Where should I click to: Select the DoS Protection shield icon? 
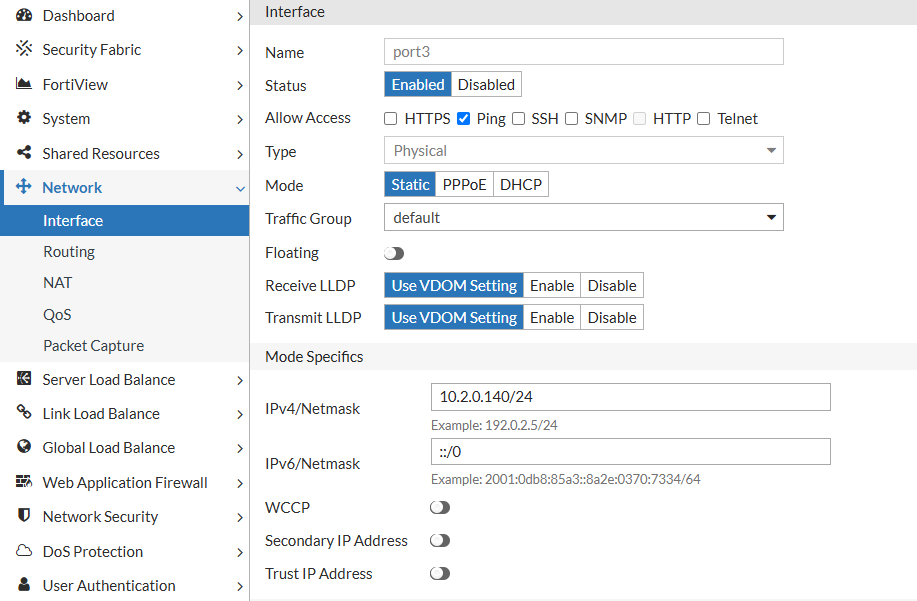(21, 551)
